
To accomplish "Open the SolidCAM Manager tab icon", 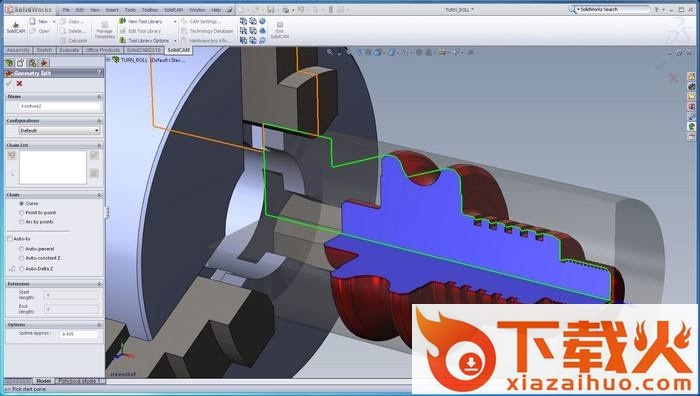I will 44,63.
